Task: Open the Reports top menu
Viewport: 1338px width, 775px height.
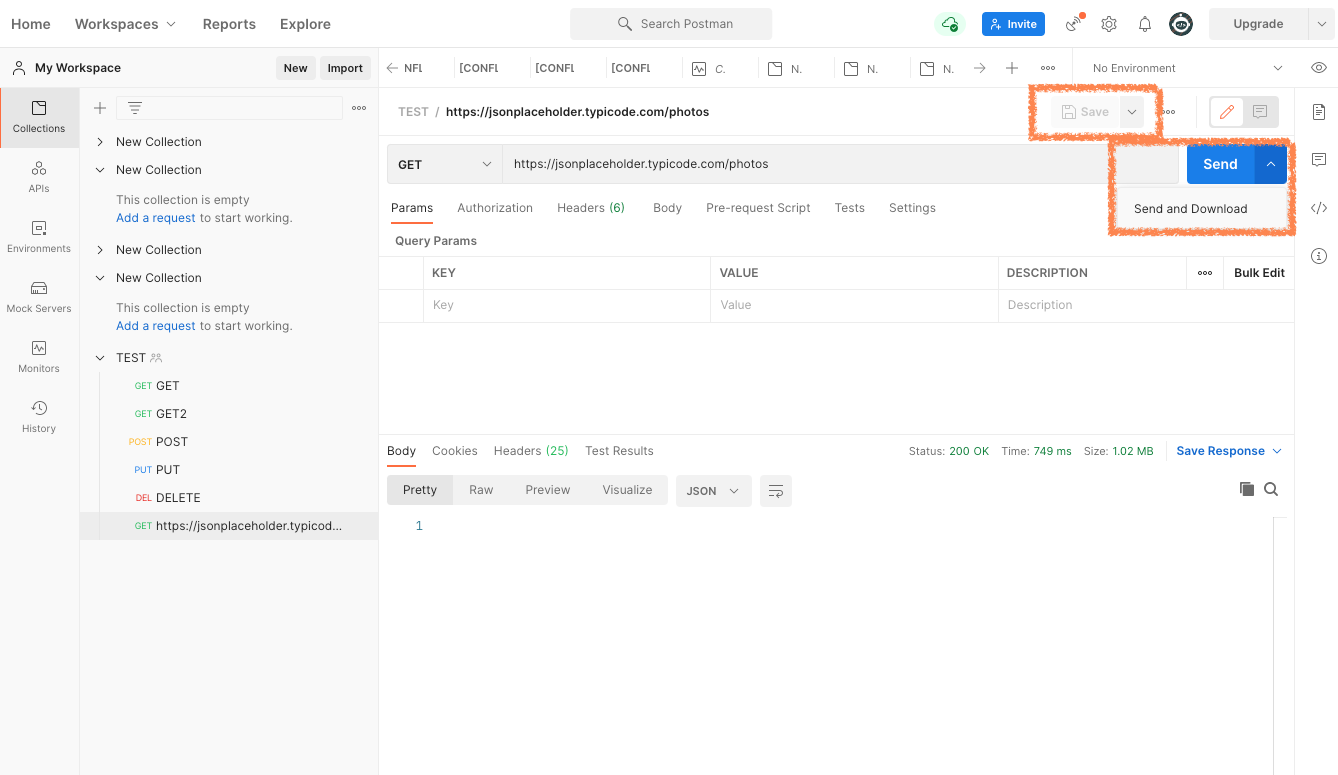Action: 229,24
